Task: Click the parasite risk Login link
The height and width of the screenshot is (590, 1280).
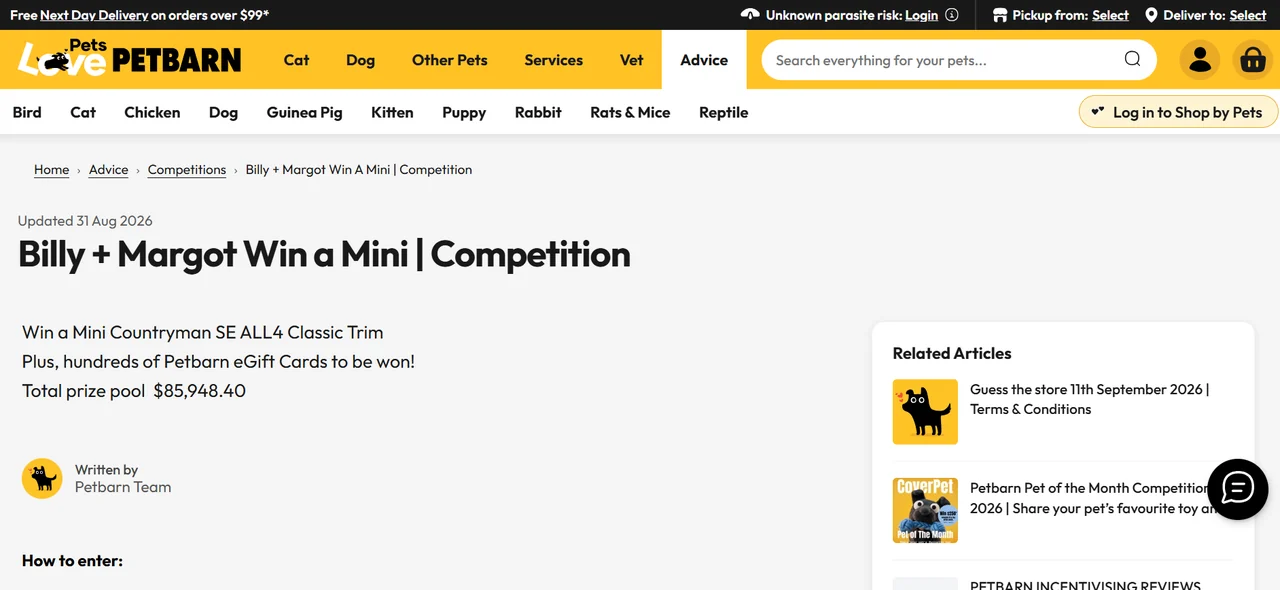Action: tap(921, 15)
